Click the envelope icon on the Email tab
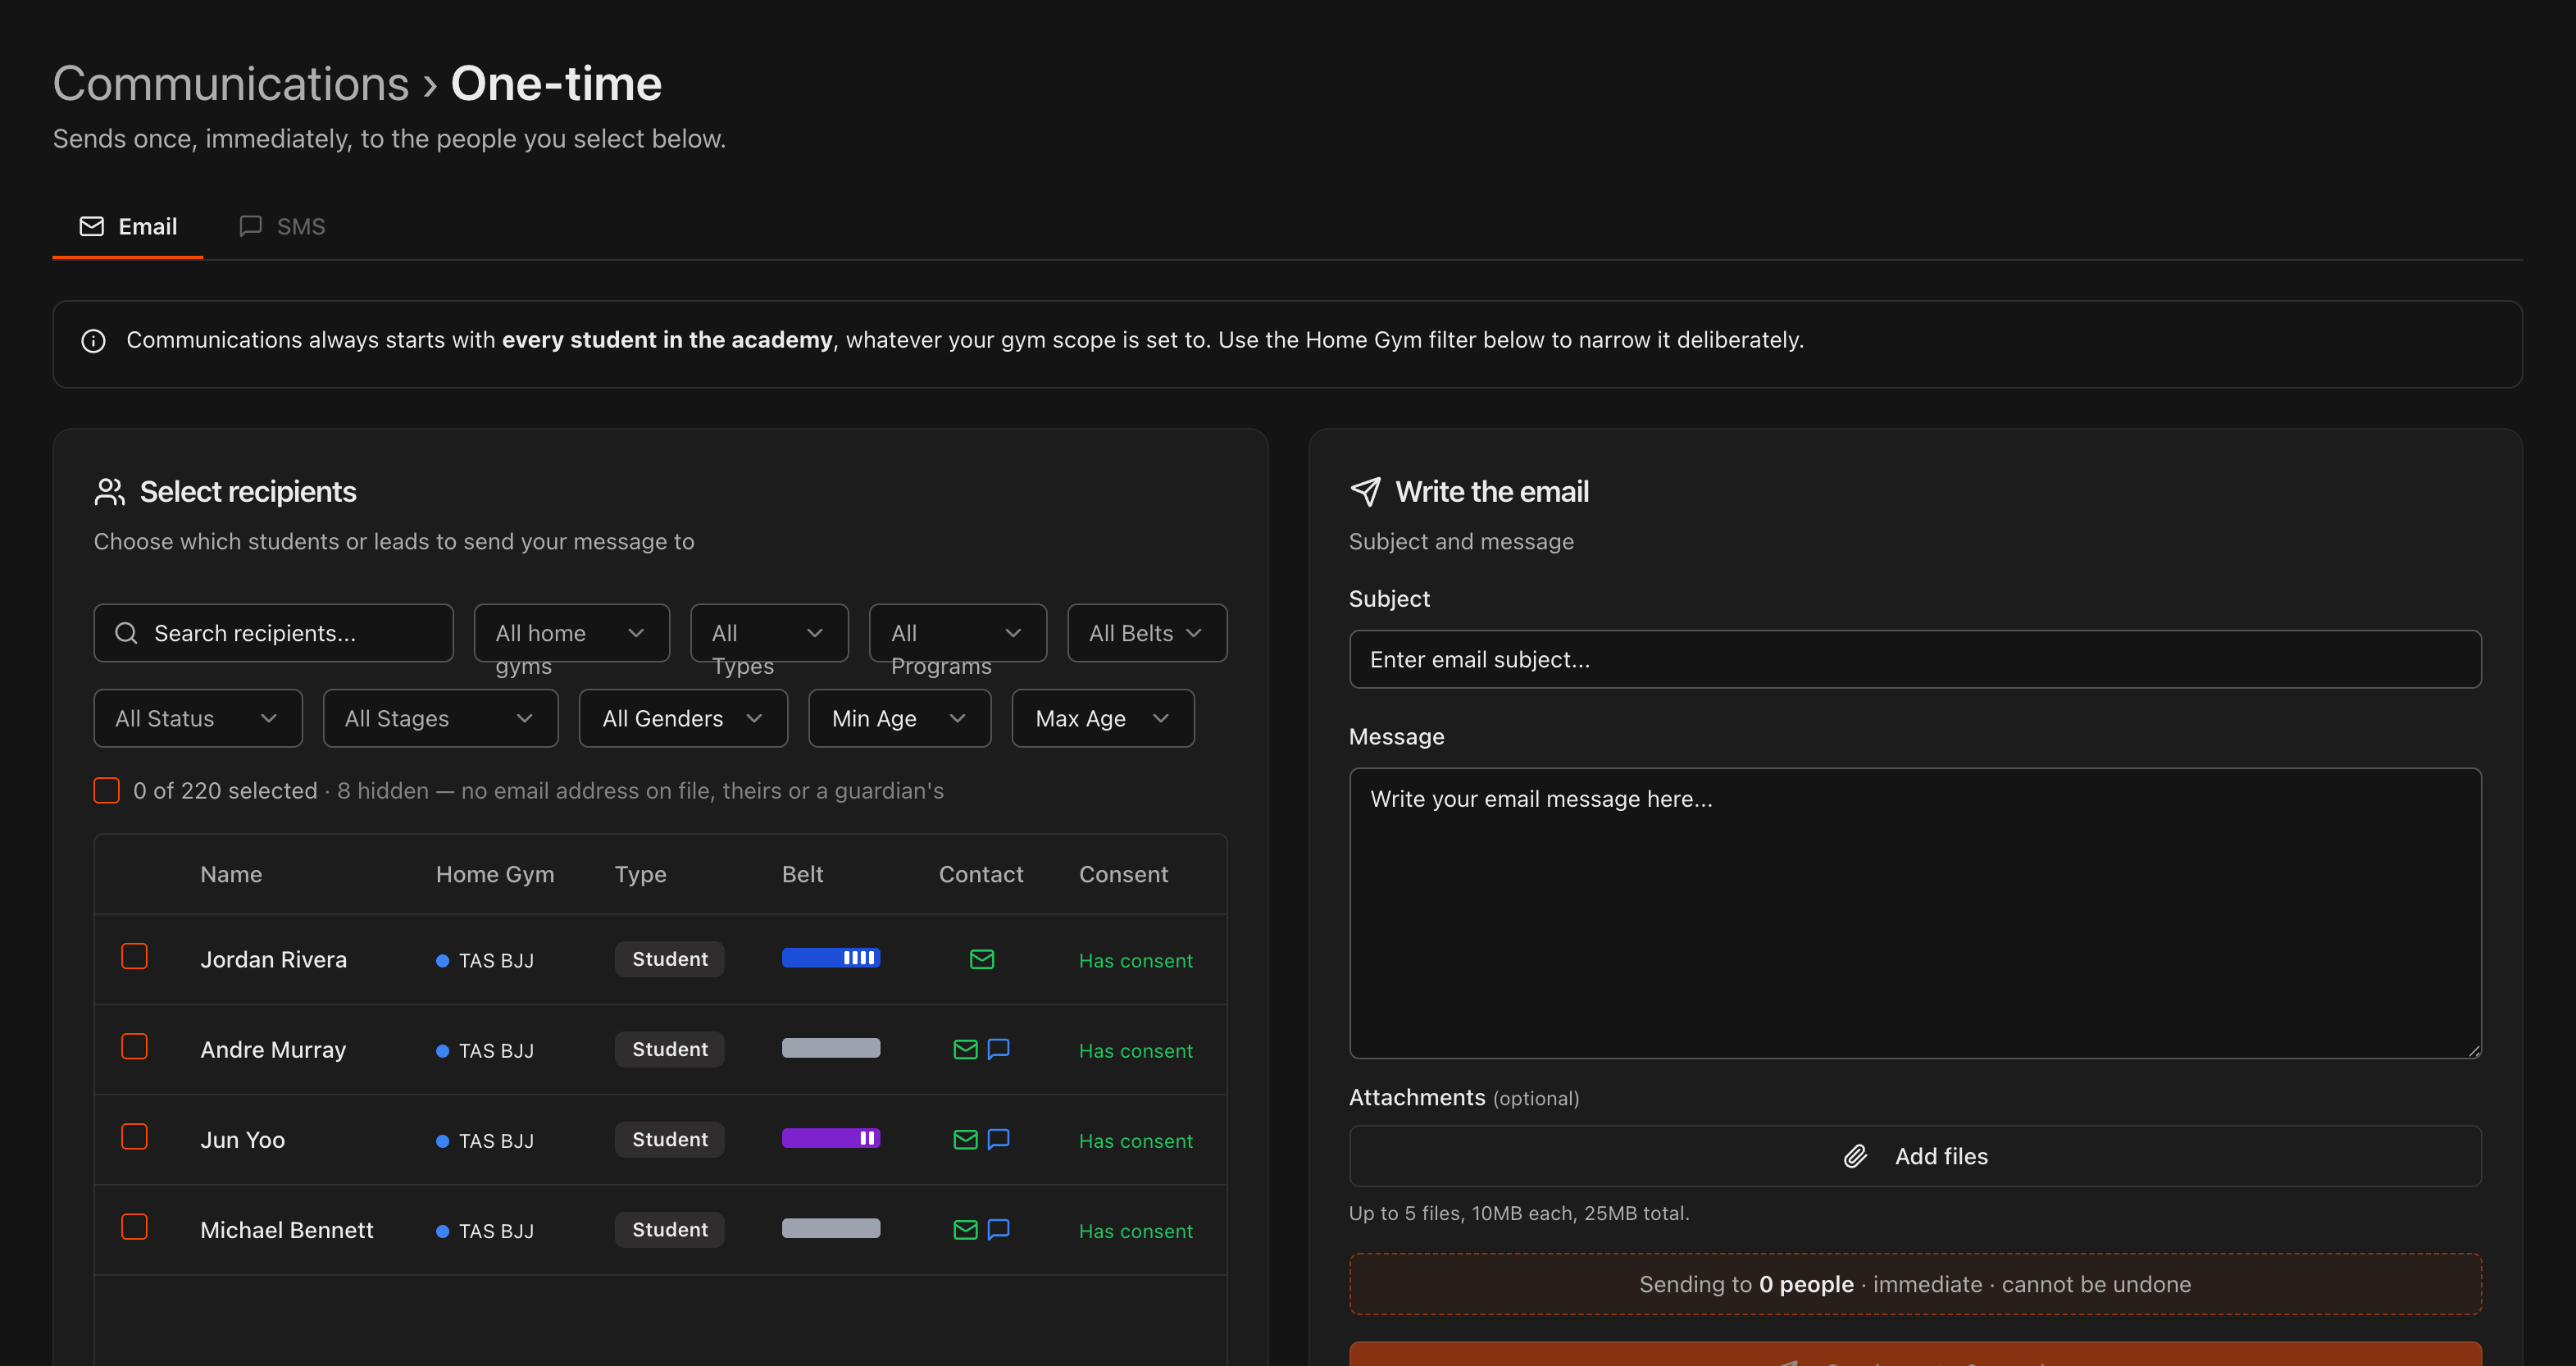Screen dimensions: 2576x1366 pos(91,227)
